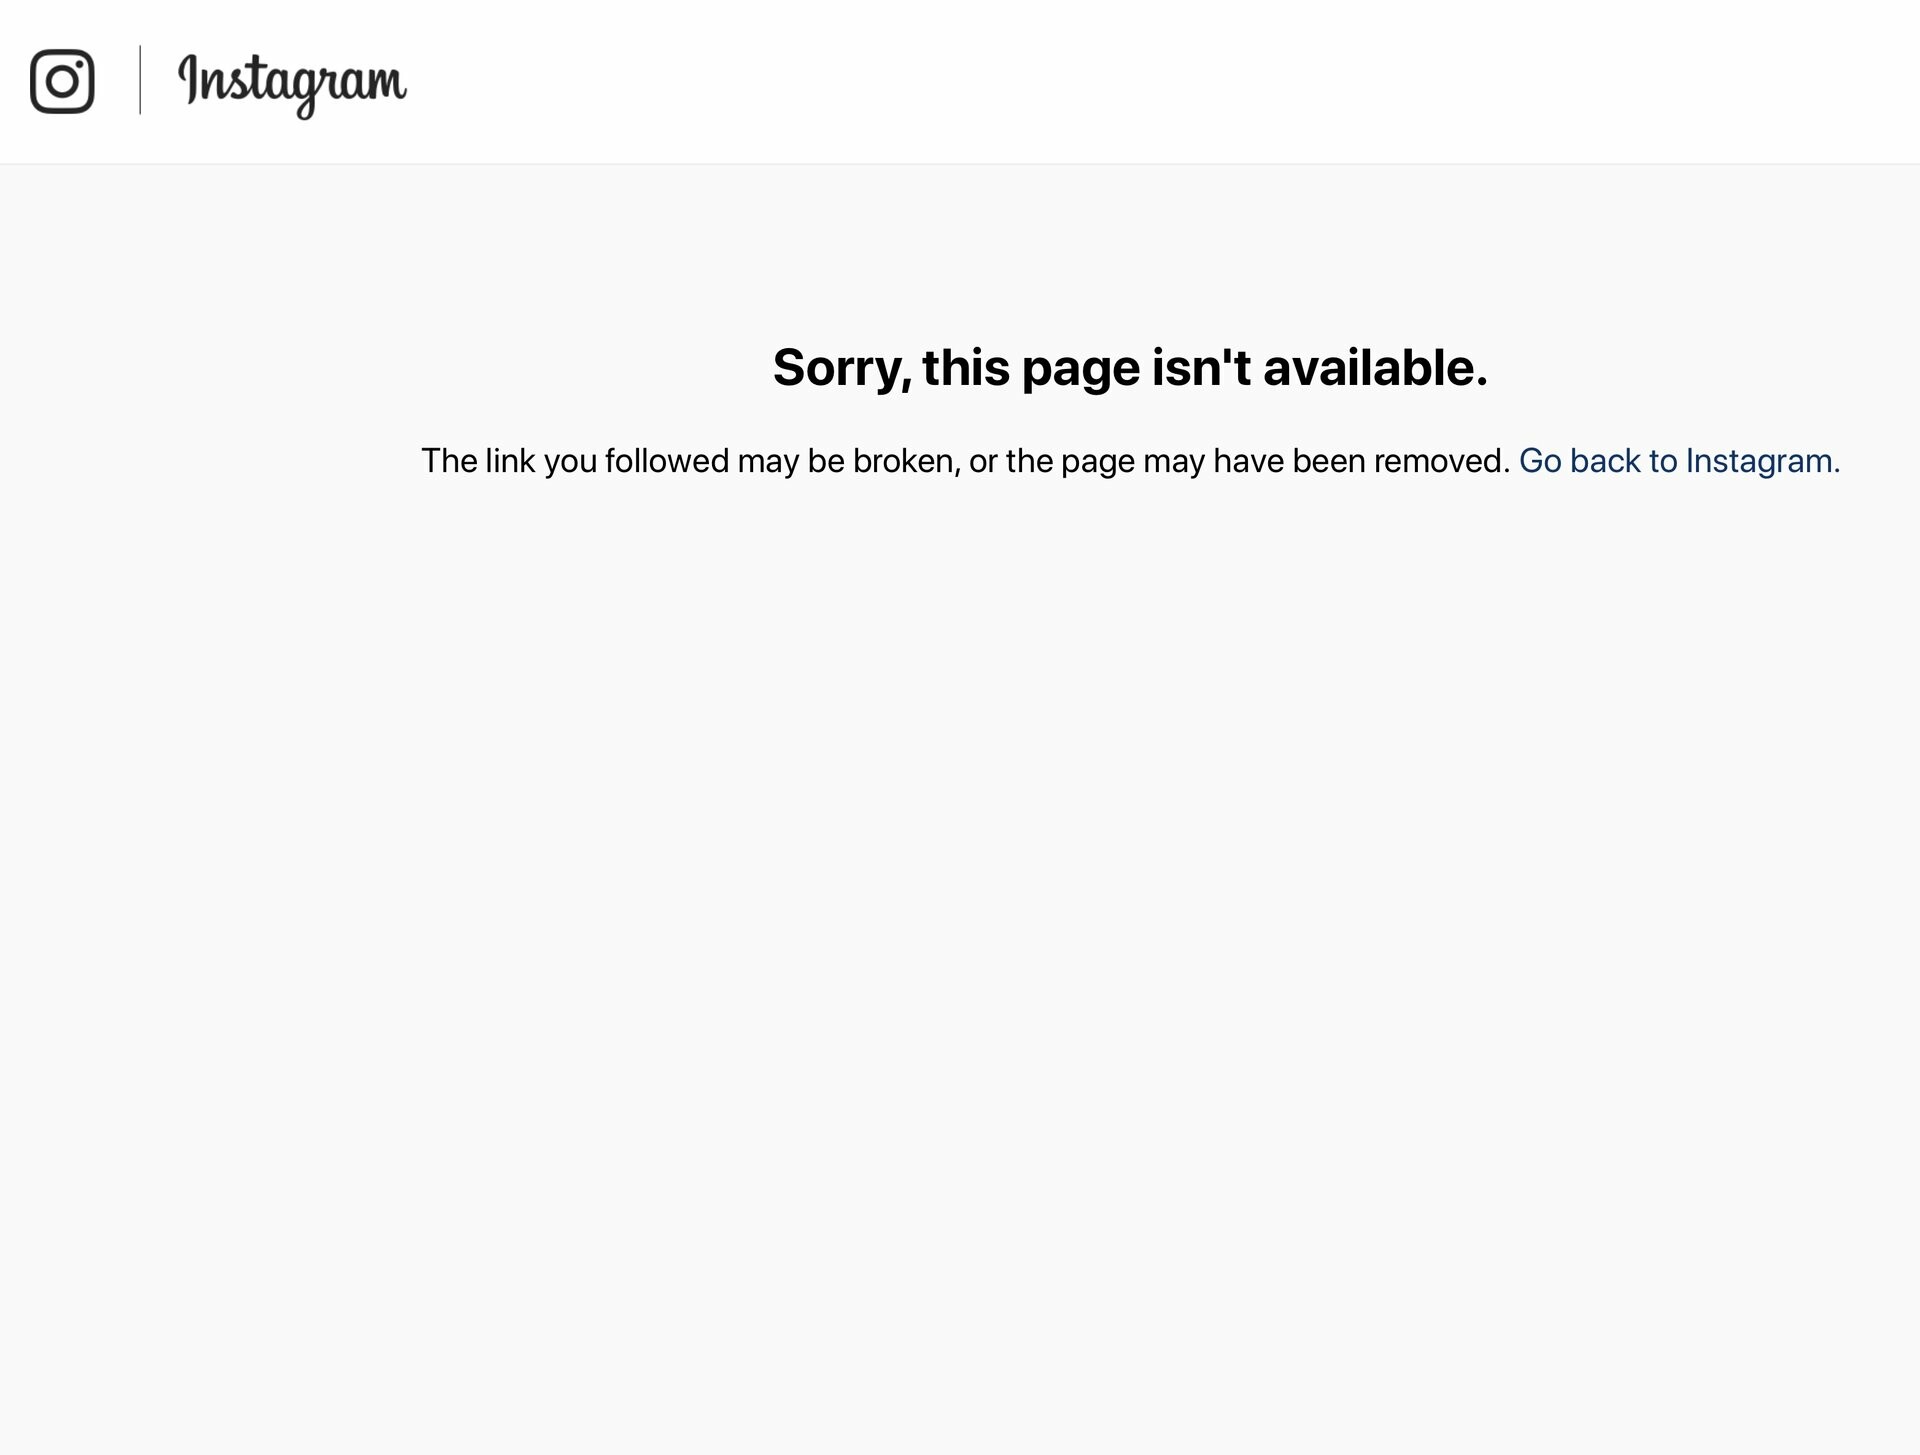Click the 'gram' end of the Instagram wordmark
The height and width of the screenshot is (1455, 1920).
coord(350,88)
